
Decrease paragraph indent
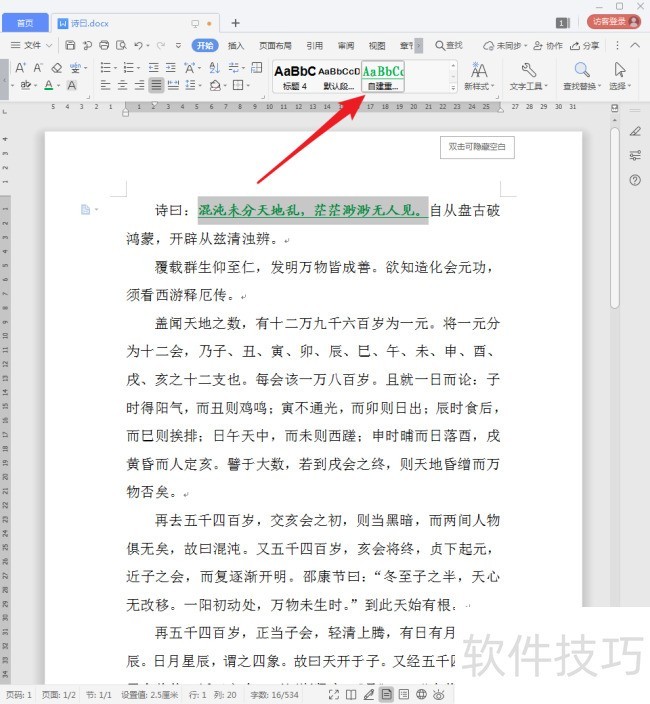pos(154,68)
